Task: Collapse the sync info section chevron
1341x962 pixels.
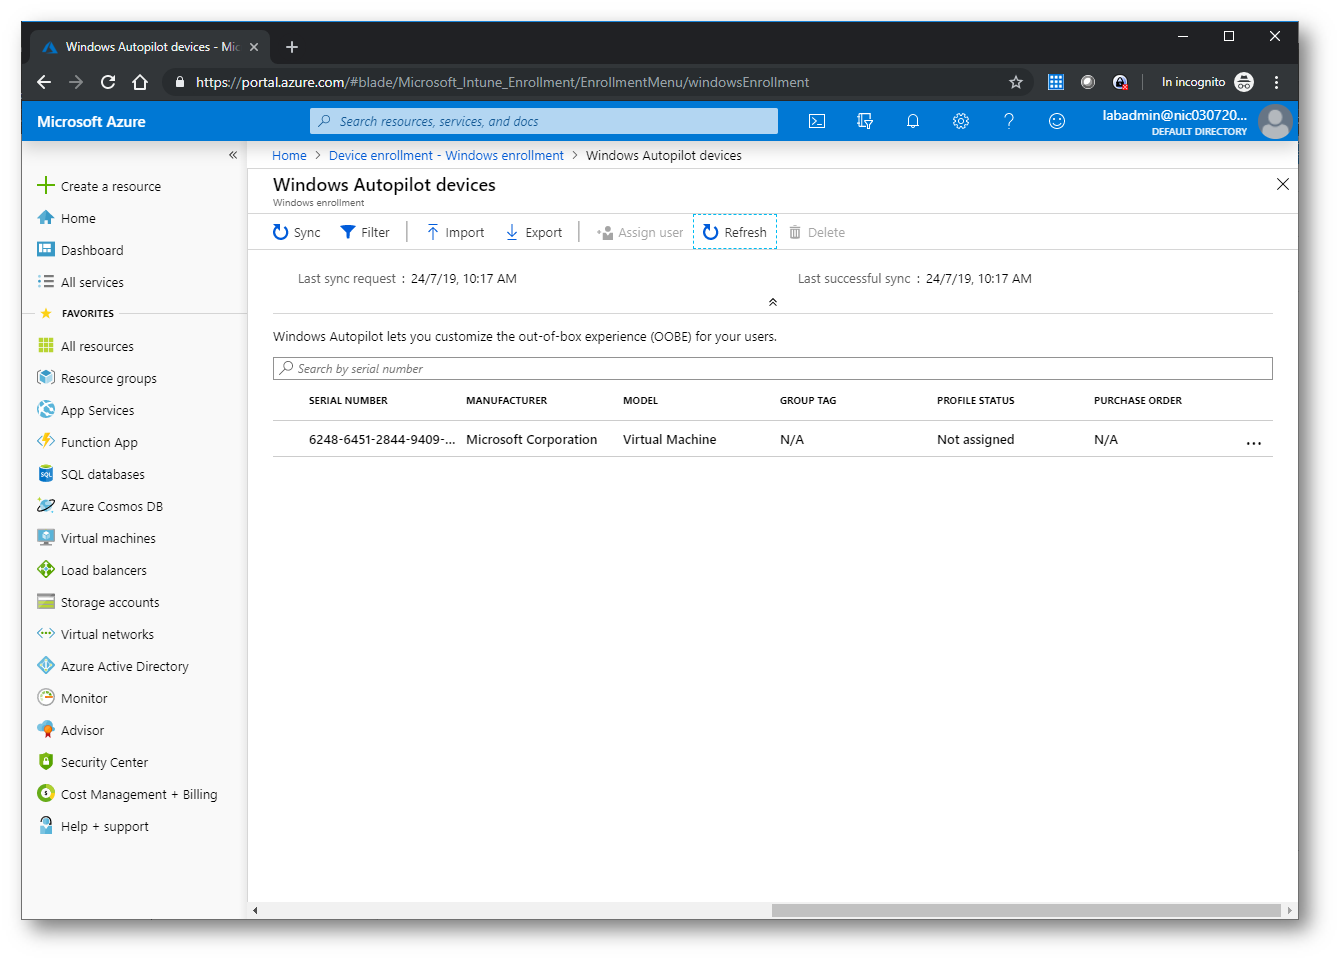Action: click(x=772, y=302)
